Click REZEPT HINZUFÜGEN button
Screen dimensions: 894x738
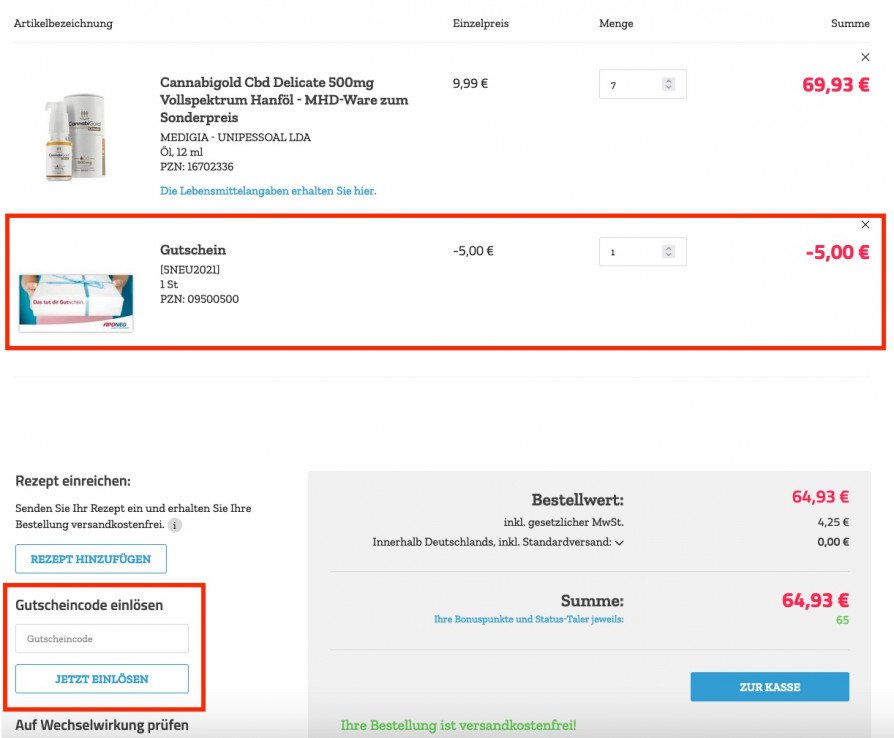click(x=91, y=559)
